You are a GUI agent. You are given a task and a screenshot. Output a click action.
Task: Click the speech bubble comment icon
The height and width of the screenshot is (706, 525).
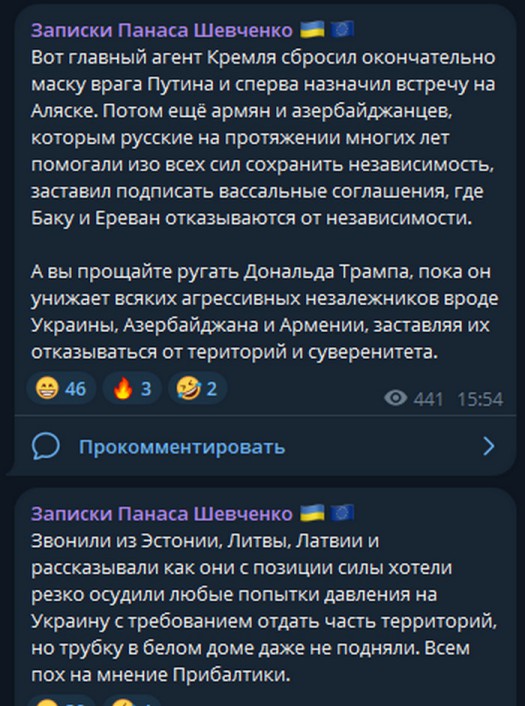[x=45, y=446]
